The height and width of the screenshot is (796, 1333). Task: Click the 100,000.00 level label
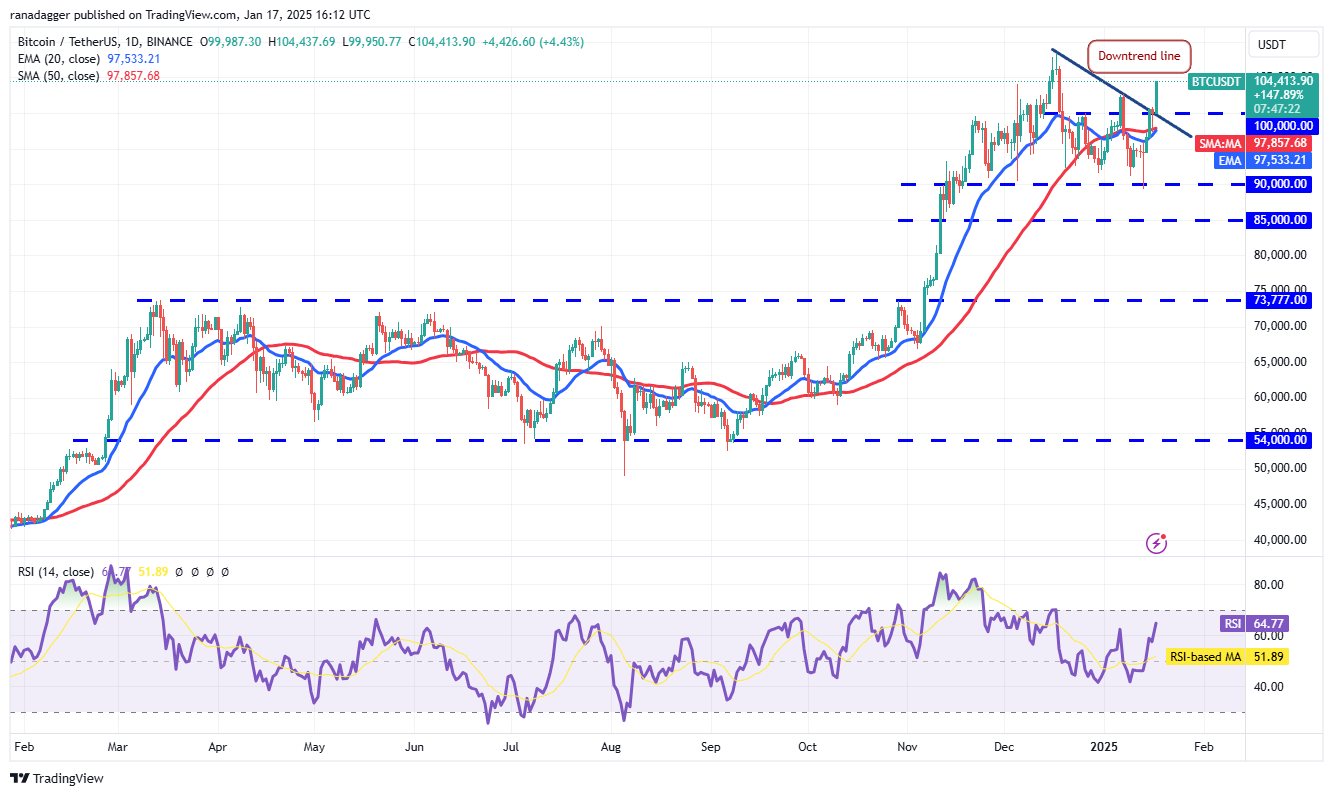point(1281,126)
